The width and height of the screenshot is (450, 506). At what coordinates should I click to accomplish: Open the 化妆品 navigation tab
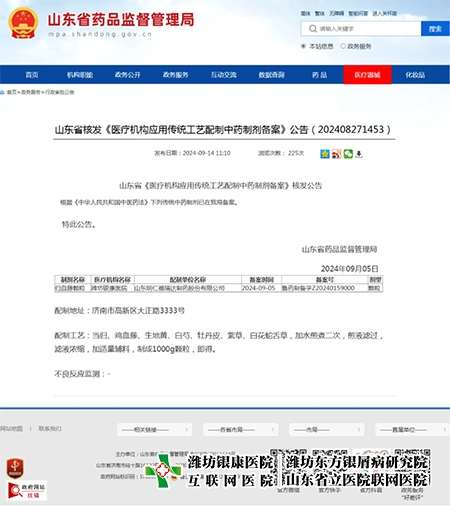415,75
